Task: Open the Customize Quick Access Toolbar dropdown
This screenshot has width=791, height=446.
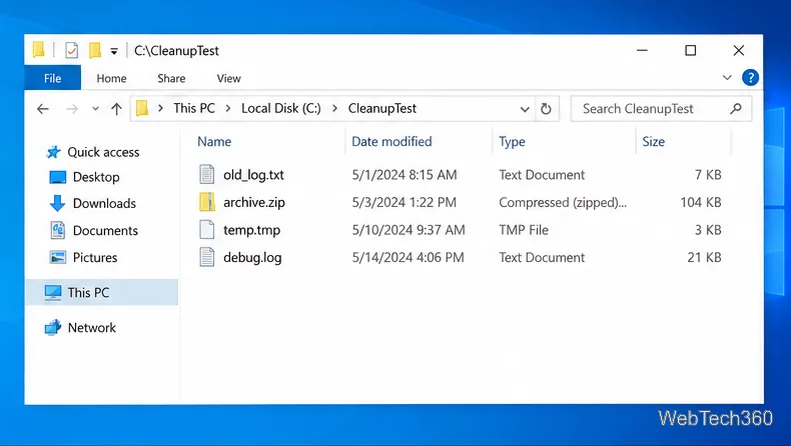Action: coord(114,51)
